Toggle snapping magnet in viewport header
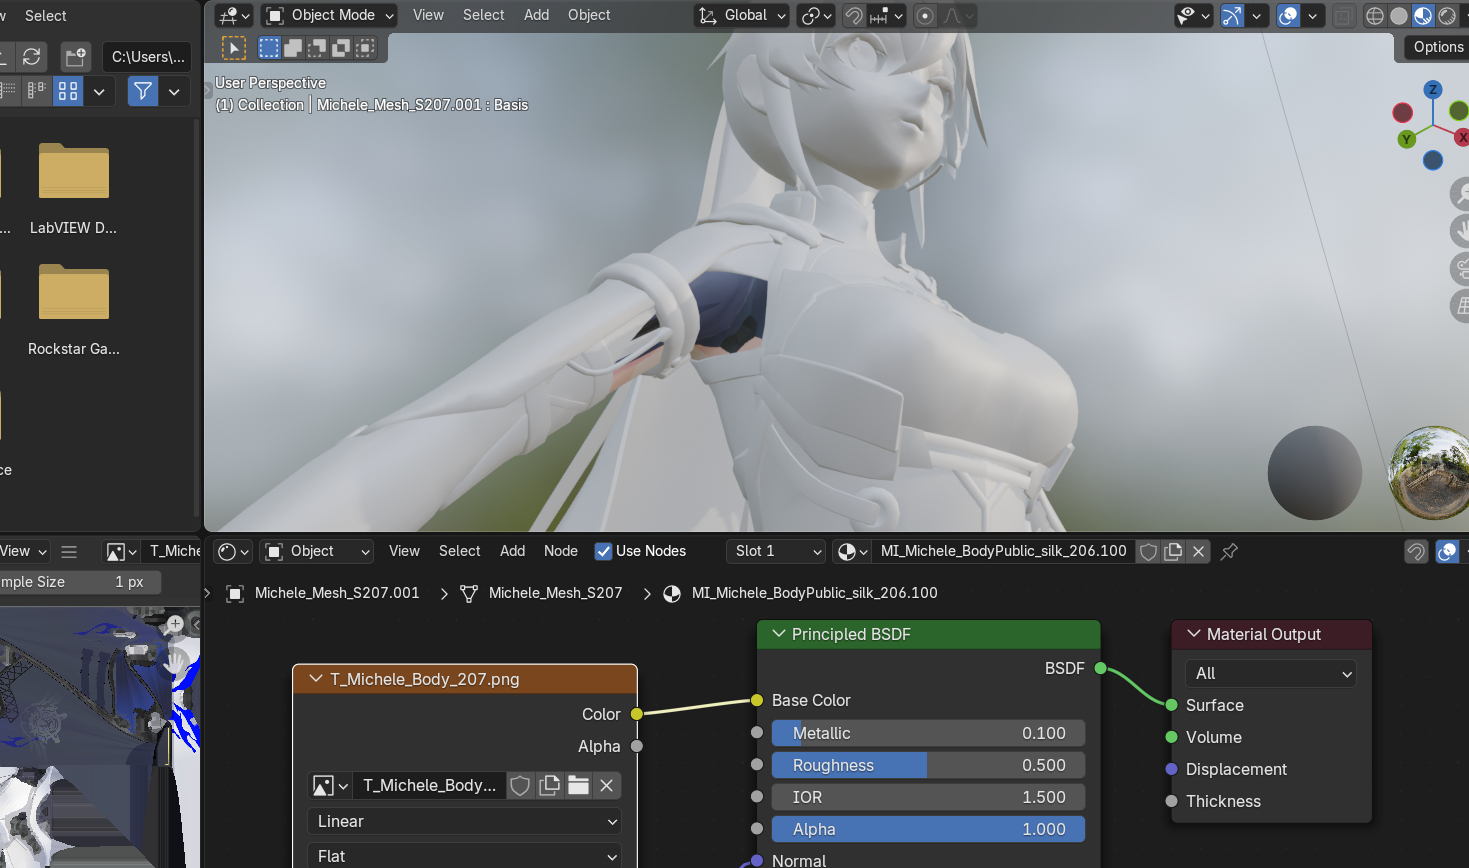 click(854, 16)
